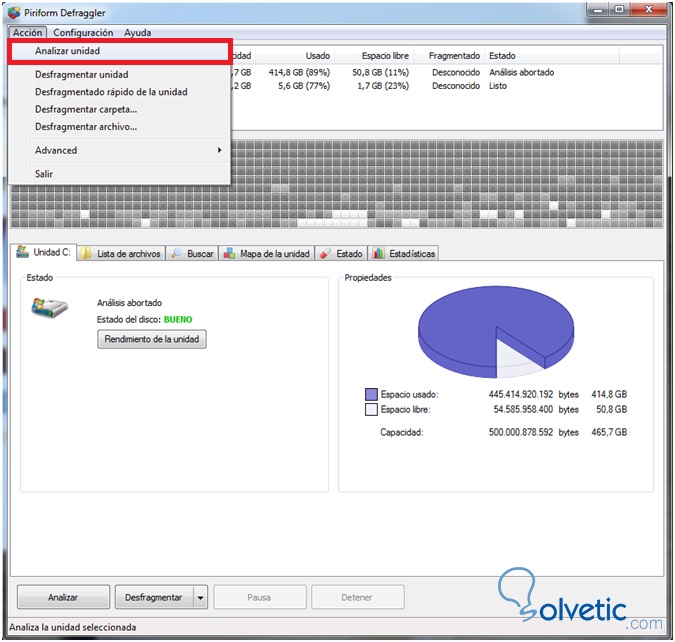Click the drive block map
Screen dimensions: 675x642
pos(337,183)
